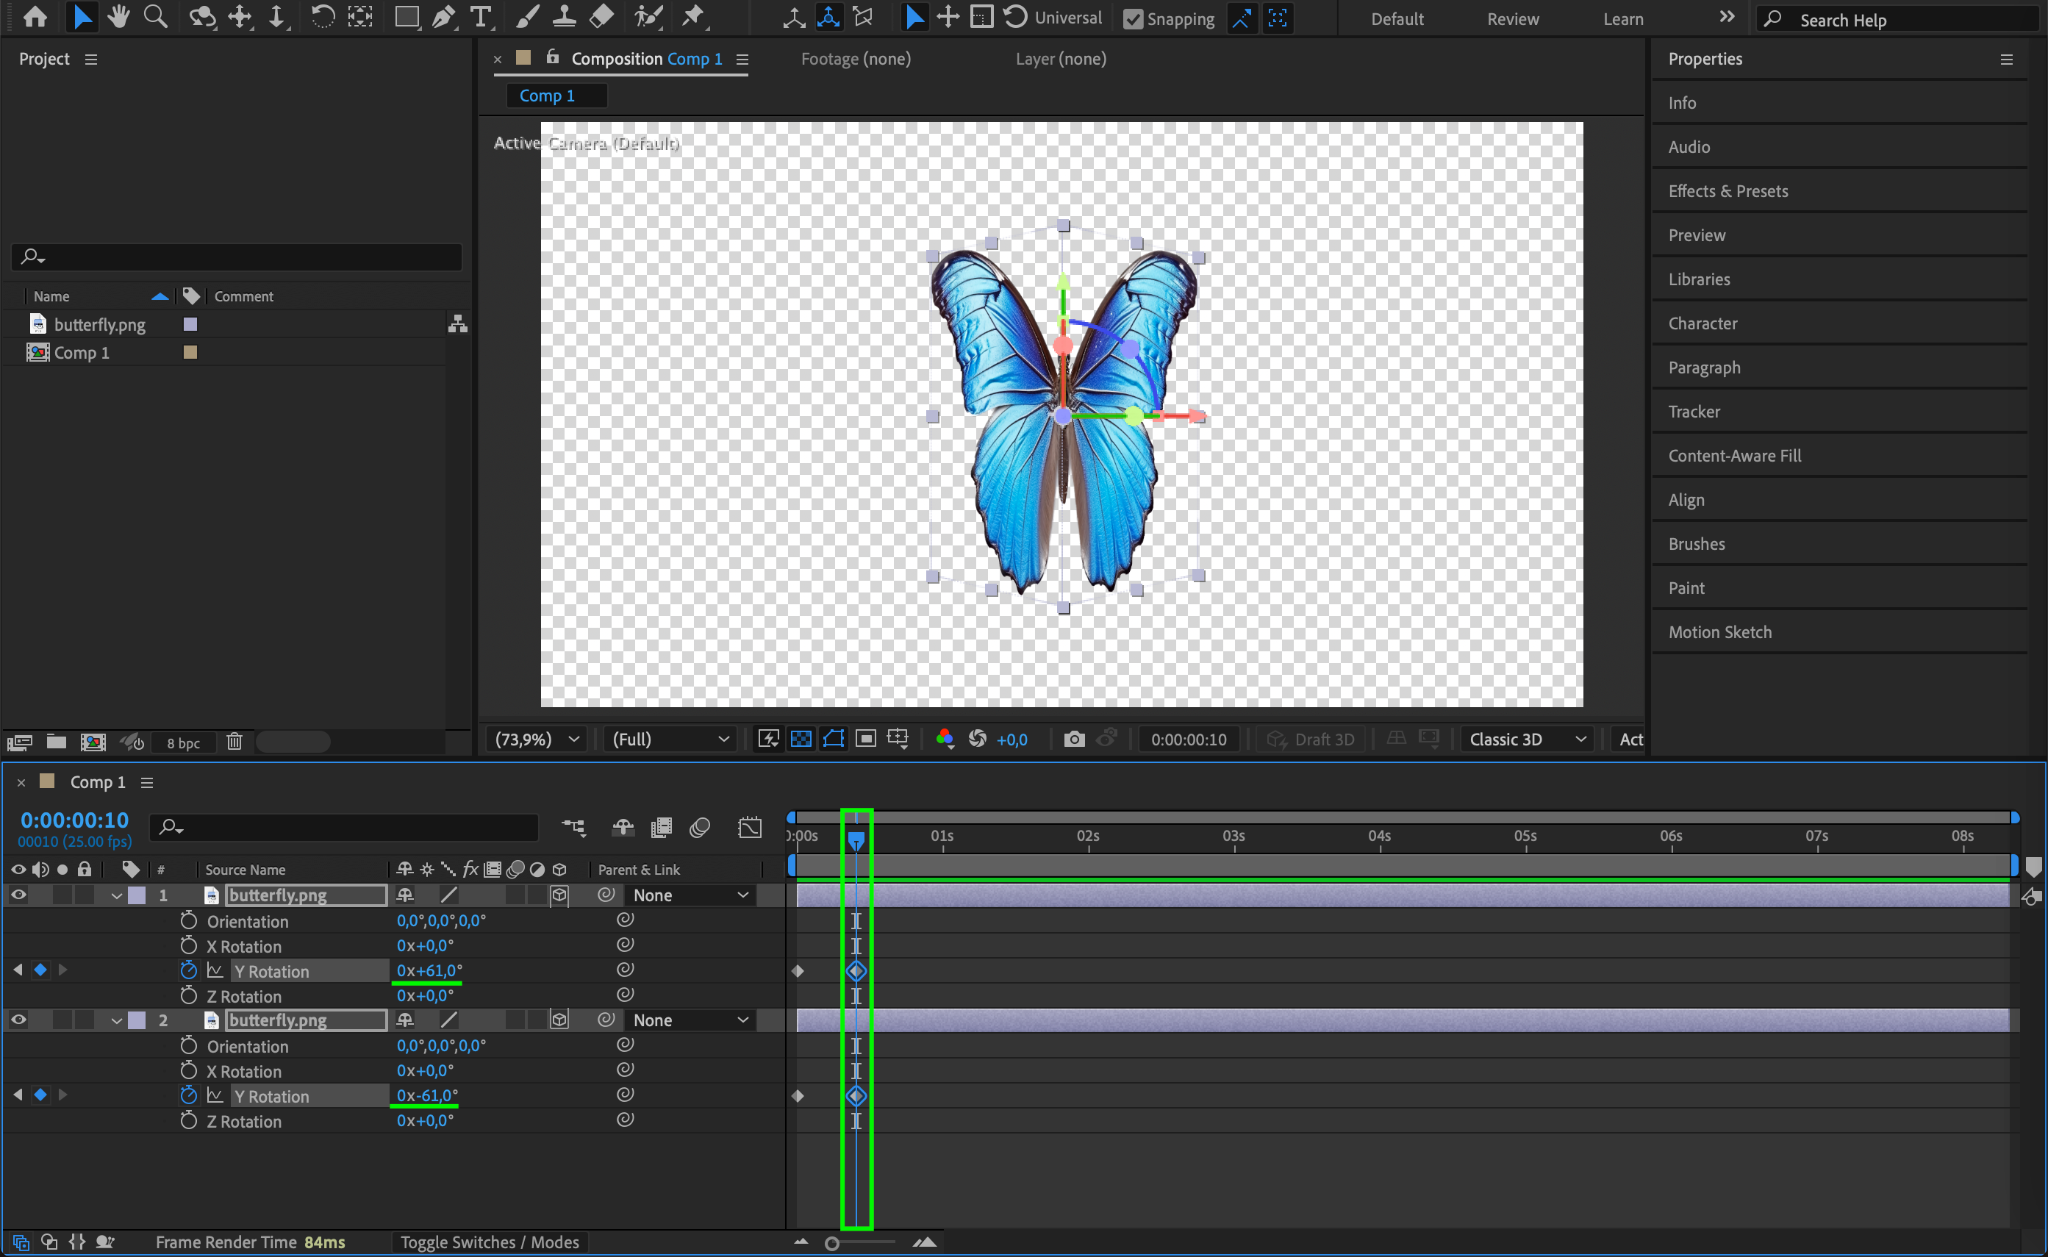Click the Take Snapshot camera icon

point(1074,739)
